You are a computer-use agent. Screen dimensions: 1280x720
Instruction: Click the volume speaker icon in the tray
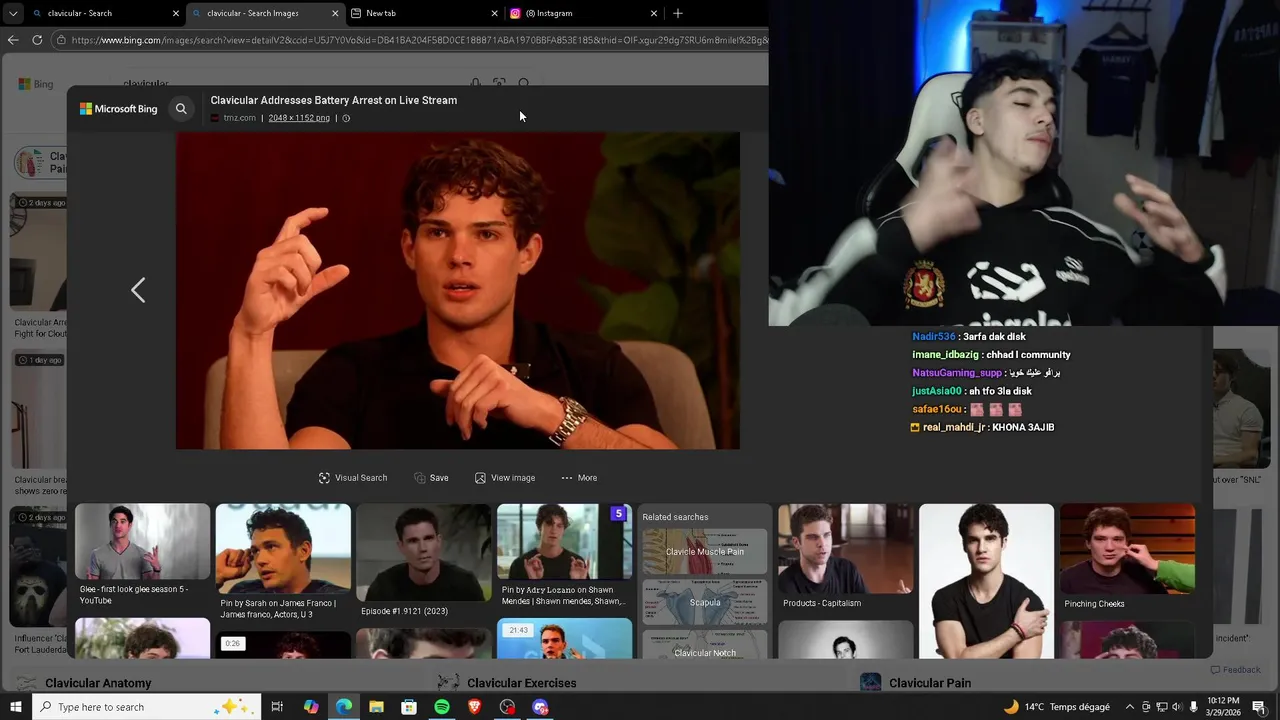1177,707
